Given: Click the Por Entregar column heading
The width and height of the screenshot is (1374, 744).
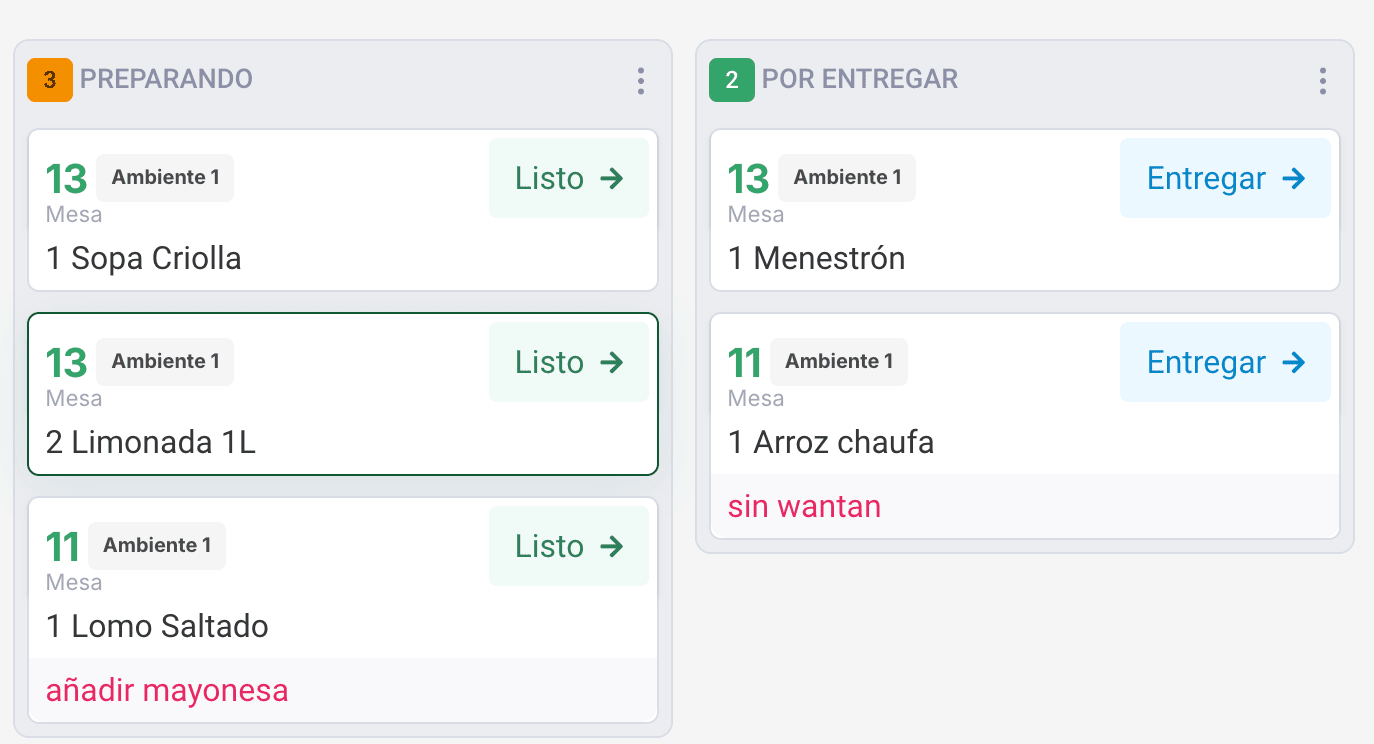Looking at the screenshot, I should 859,79.
